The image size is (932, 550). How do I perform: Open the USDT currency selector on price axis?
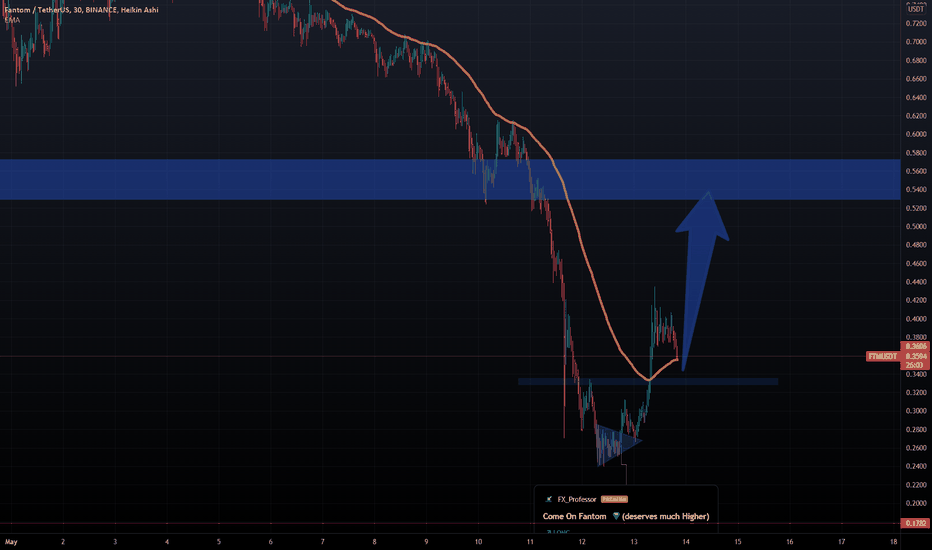coord(916,9)
